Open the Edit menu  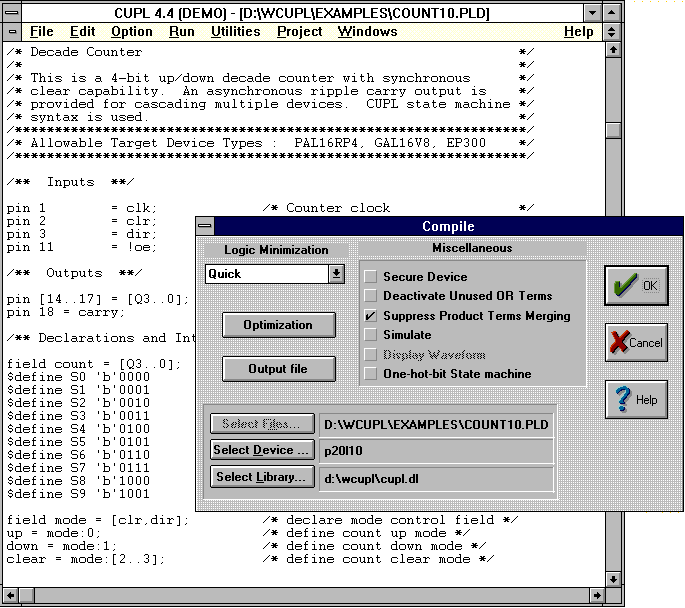pos(83,32)
